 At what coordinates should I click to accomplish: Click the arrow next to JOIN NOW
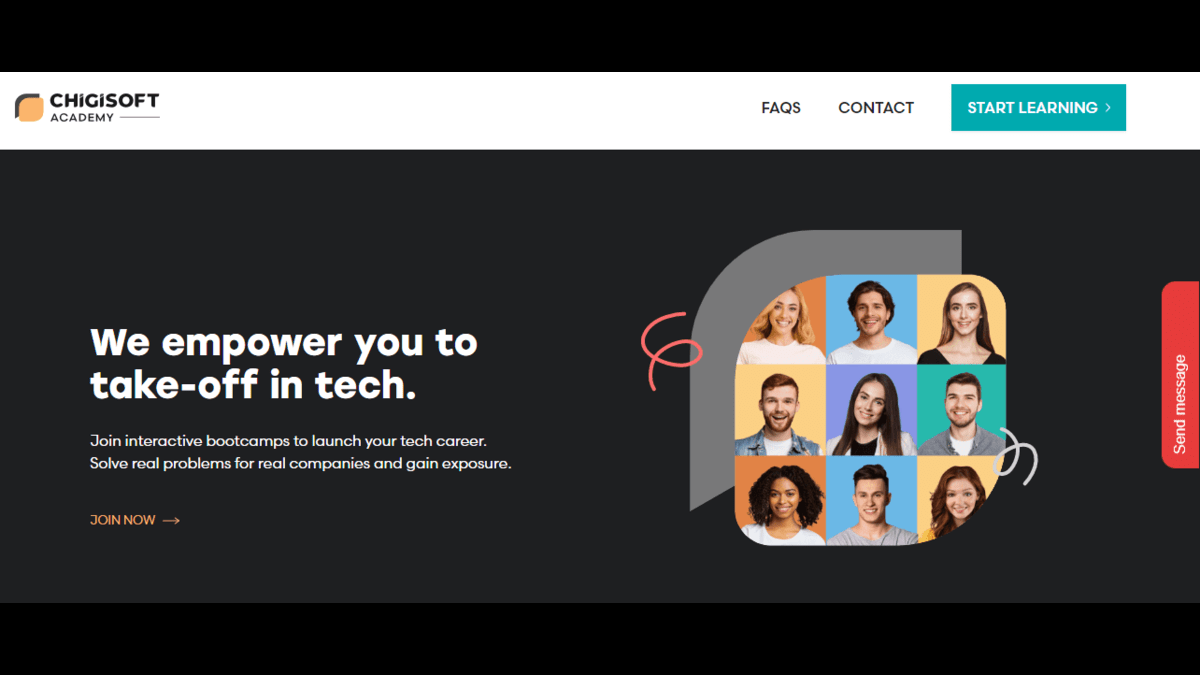click(x=171, y=520)
